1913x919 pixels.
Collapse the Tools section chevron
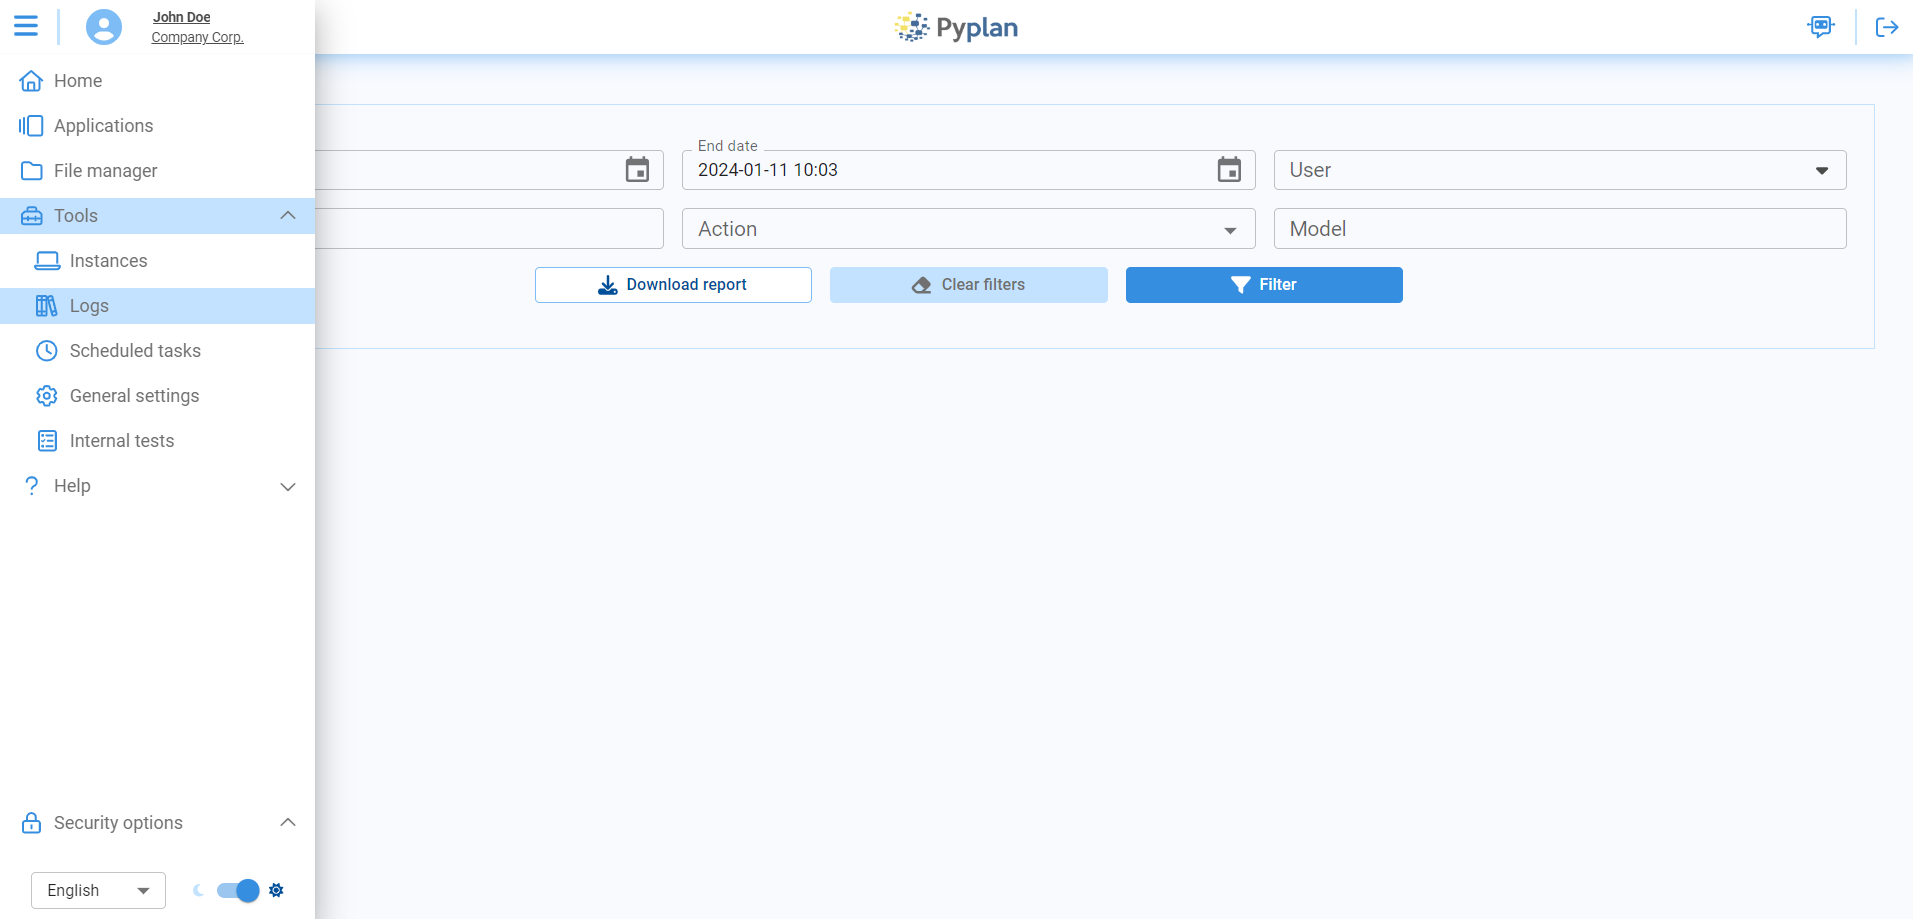[x=288, y=216]
